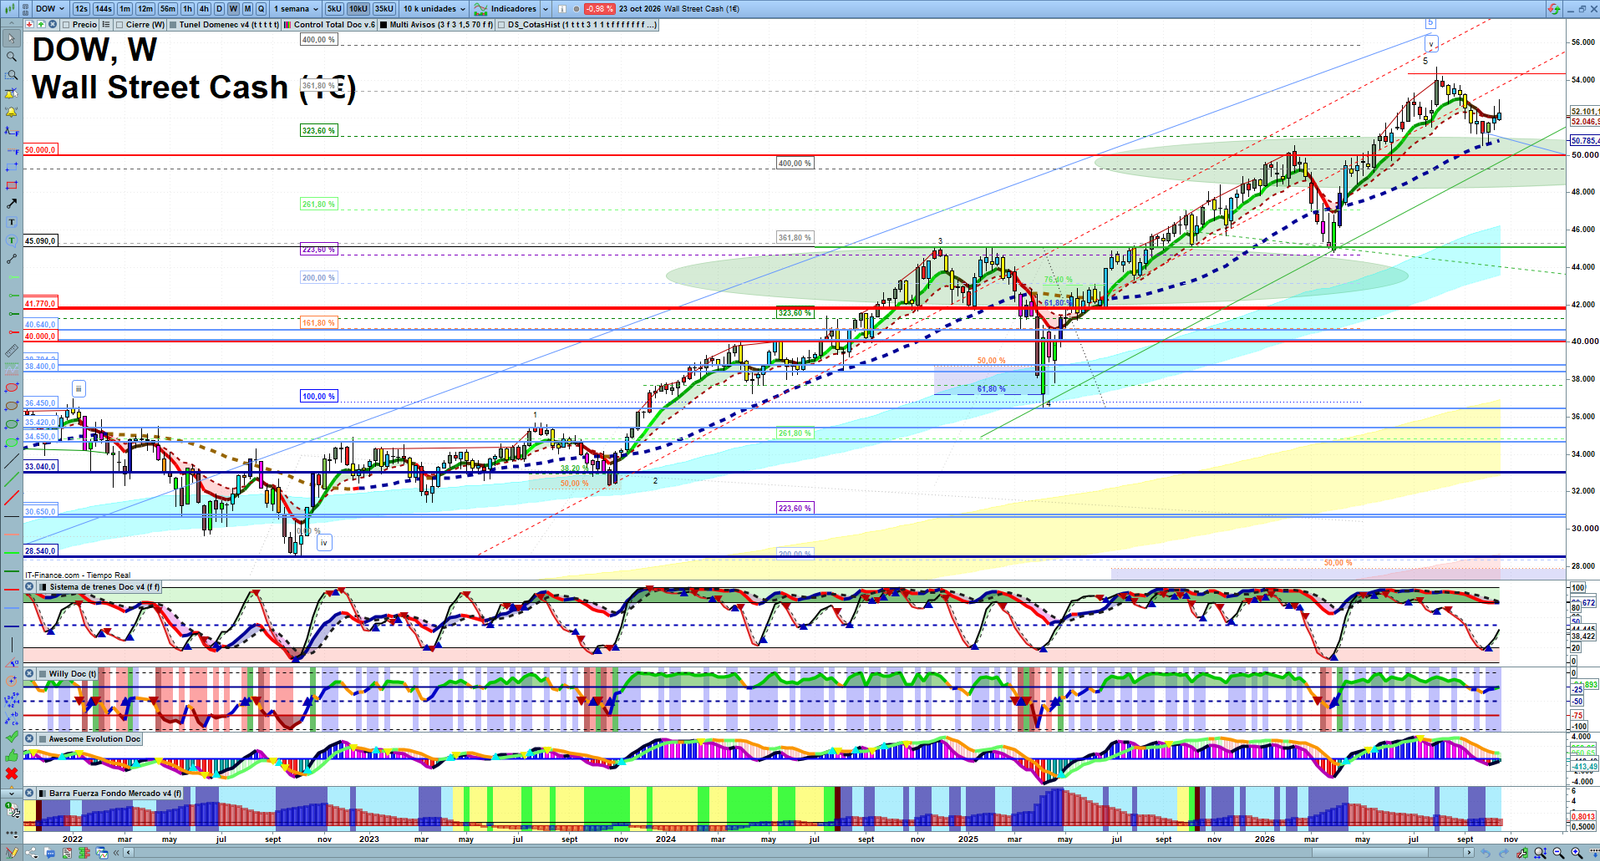Collapse the indicator bar chevron at top left
The image size is (1600, 861).
(11, 24)
